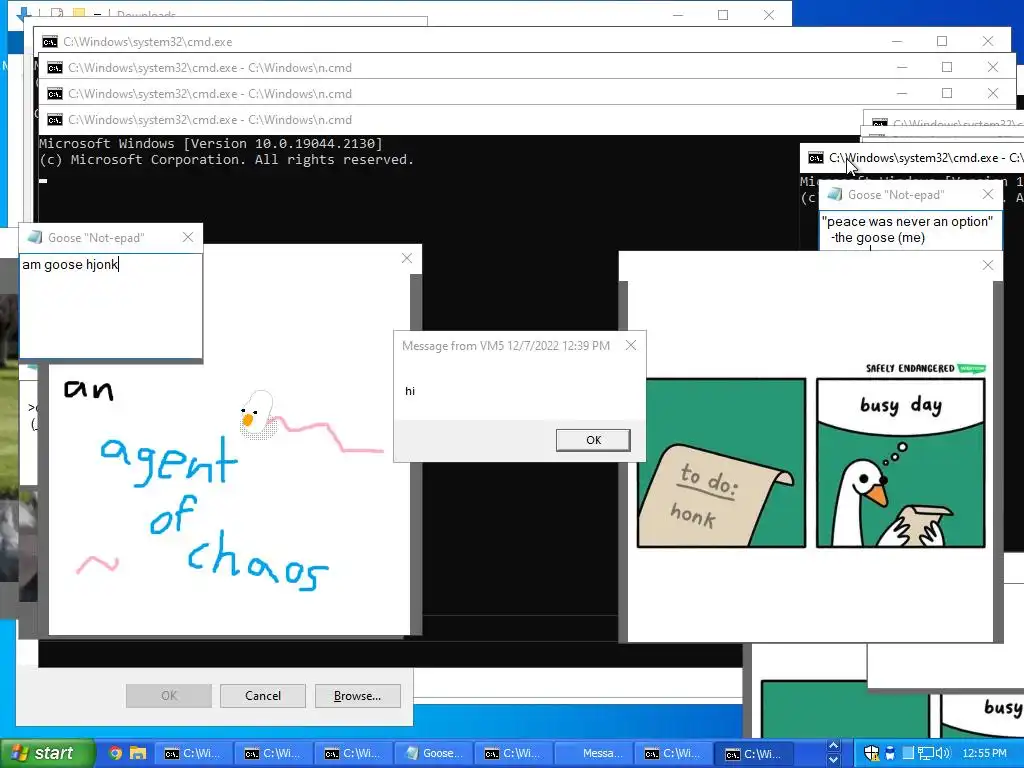
Task: Click the C:\Wi... taskbar button right of Goose...
Action: (x=513, y=753)
